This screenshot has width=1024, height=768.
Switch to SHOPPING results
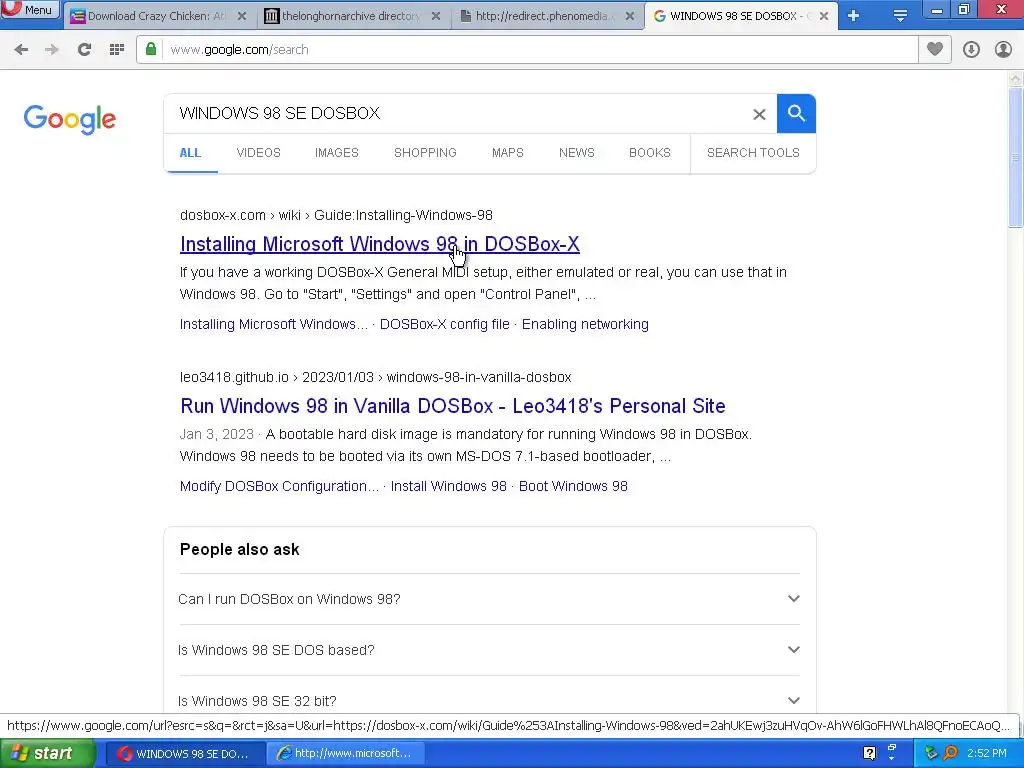click(x=425, y=153)
